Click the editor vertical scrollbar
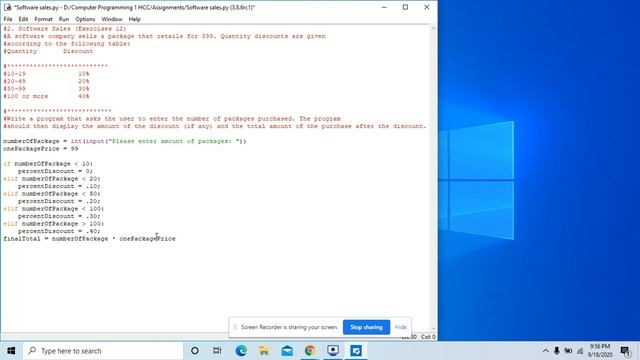Viewport: 640px width, 360px height. [x=433, y=178]
